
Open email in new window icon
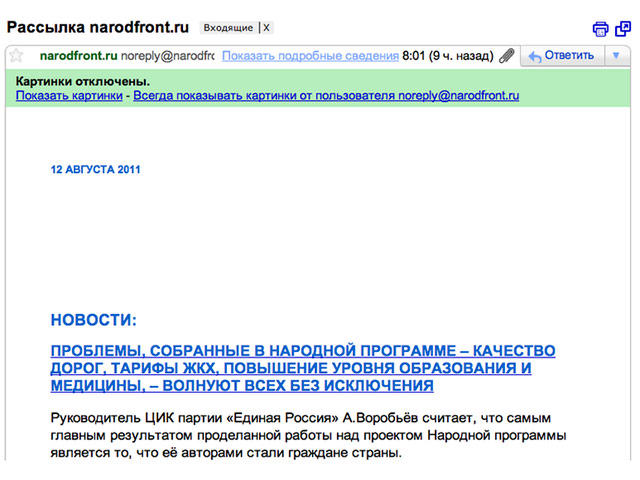pyautogui.click(x=622, y=29)
